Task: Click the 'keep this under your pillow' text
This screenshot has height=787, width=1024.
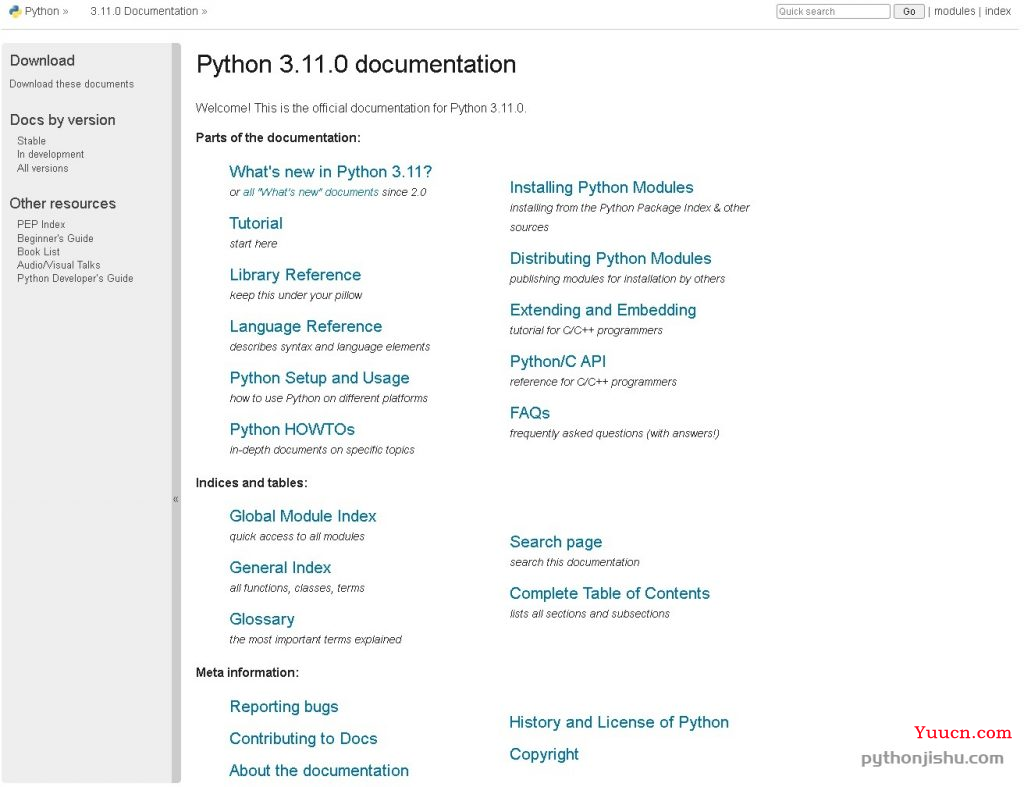Action: pyautogui.click(x=296, y=295)
